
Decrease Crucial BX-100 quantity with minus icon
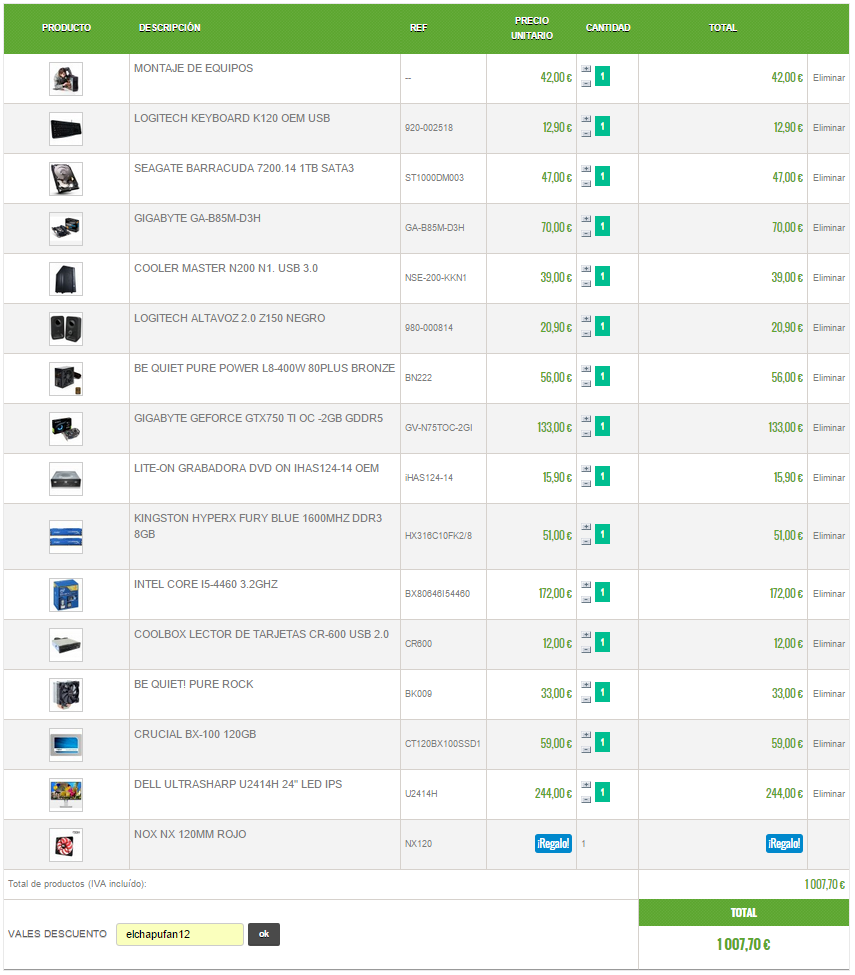click(x=586, y=749)
